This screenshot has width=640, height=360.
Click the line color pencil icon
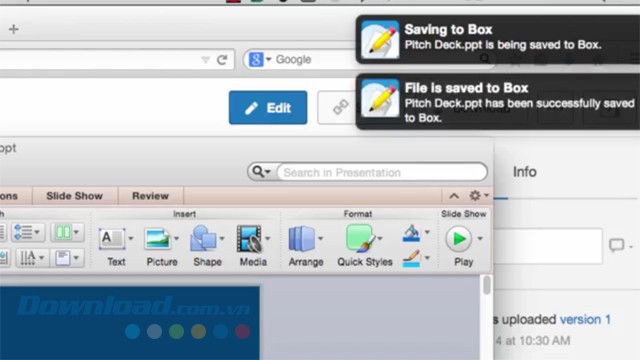pyautogui.click(x=411, y=258)
